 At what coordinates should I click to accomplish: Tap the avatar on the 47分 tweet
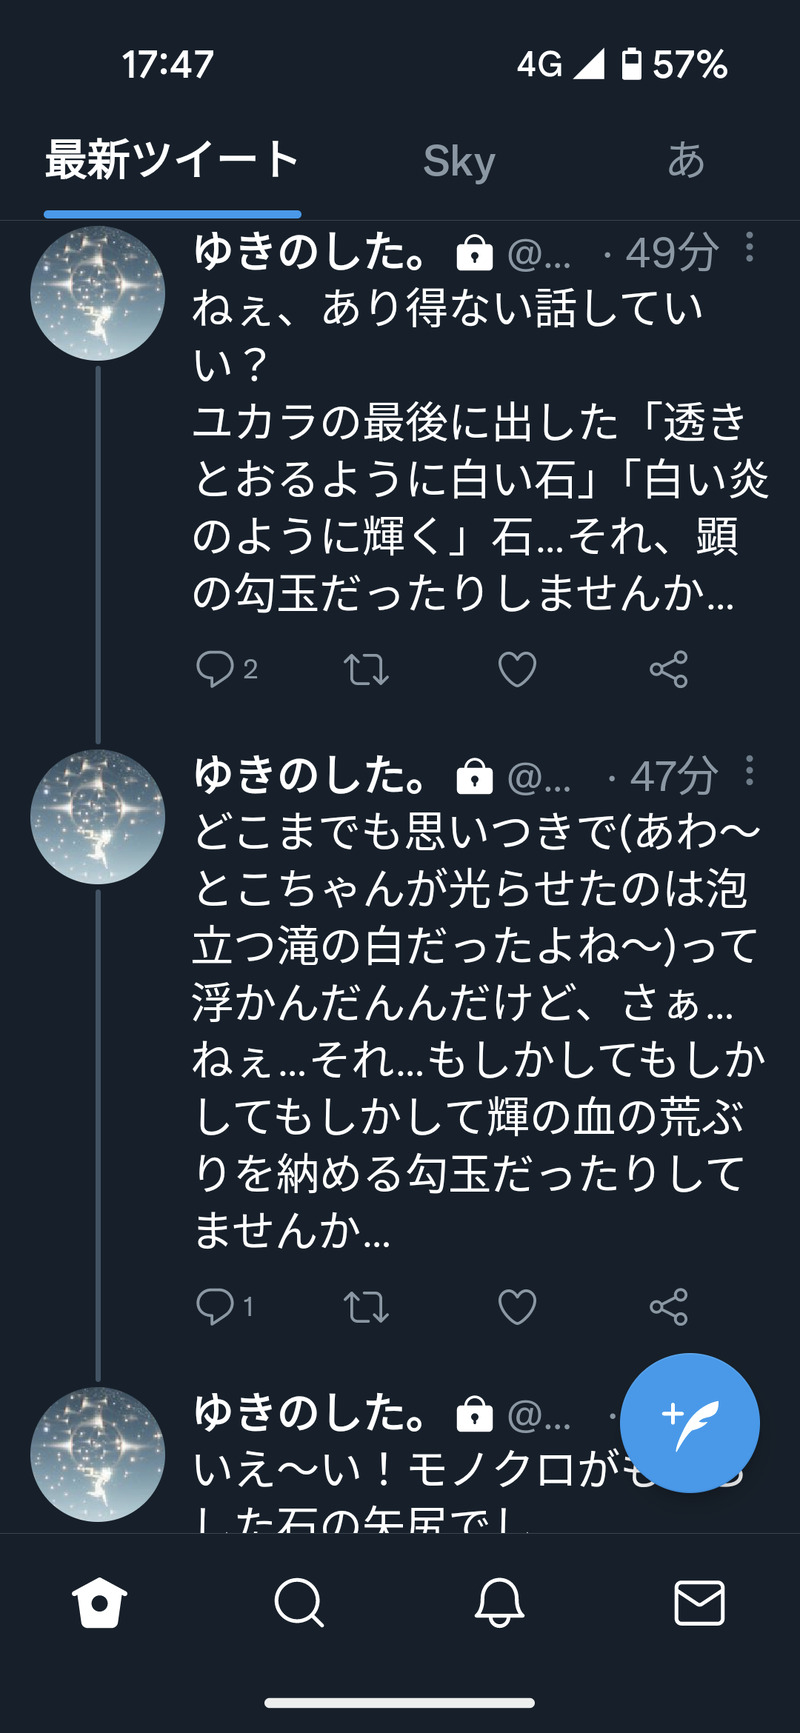pos(98,816)
